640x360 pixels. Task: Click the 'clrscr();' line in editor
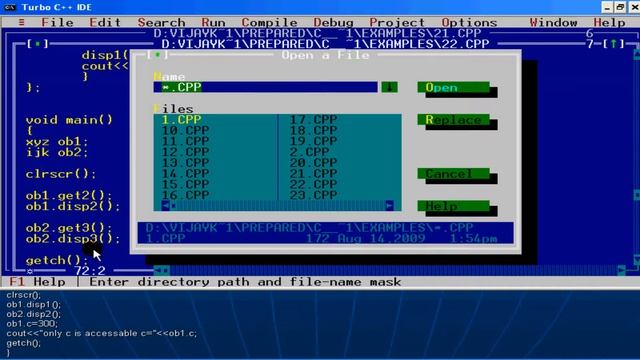(x=61, y=174)
